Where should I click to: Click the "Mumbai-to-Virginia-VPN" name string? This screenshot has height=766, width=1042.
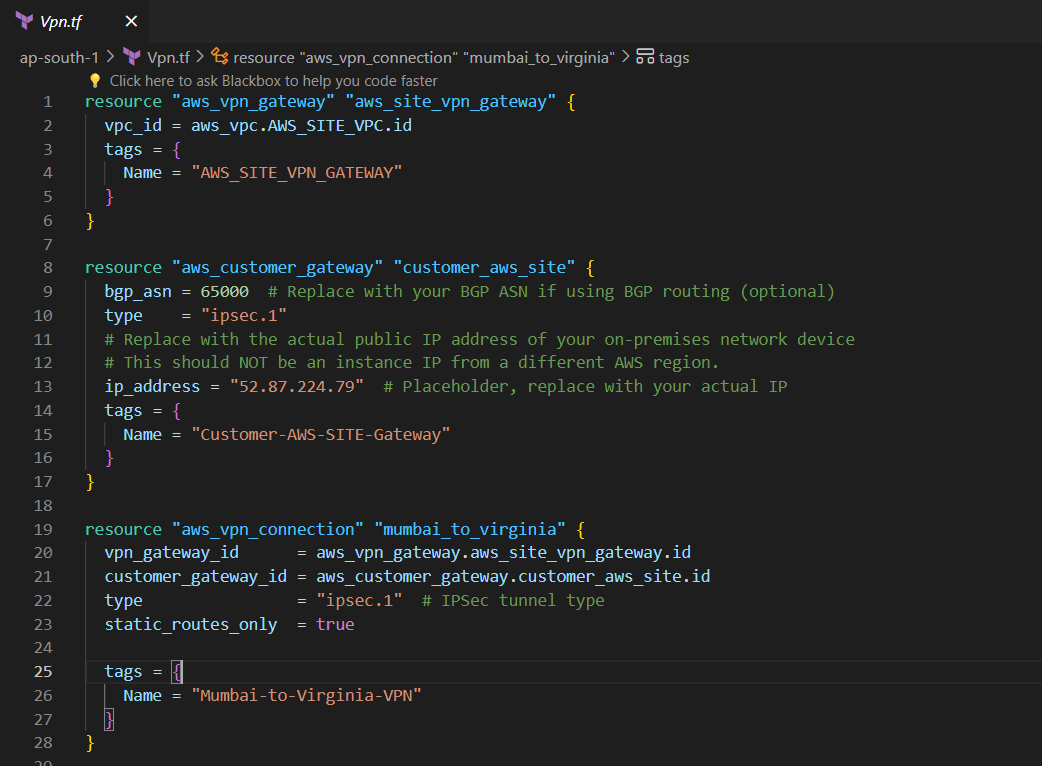tap(307, 695)
